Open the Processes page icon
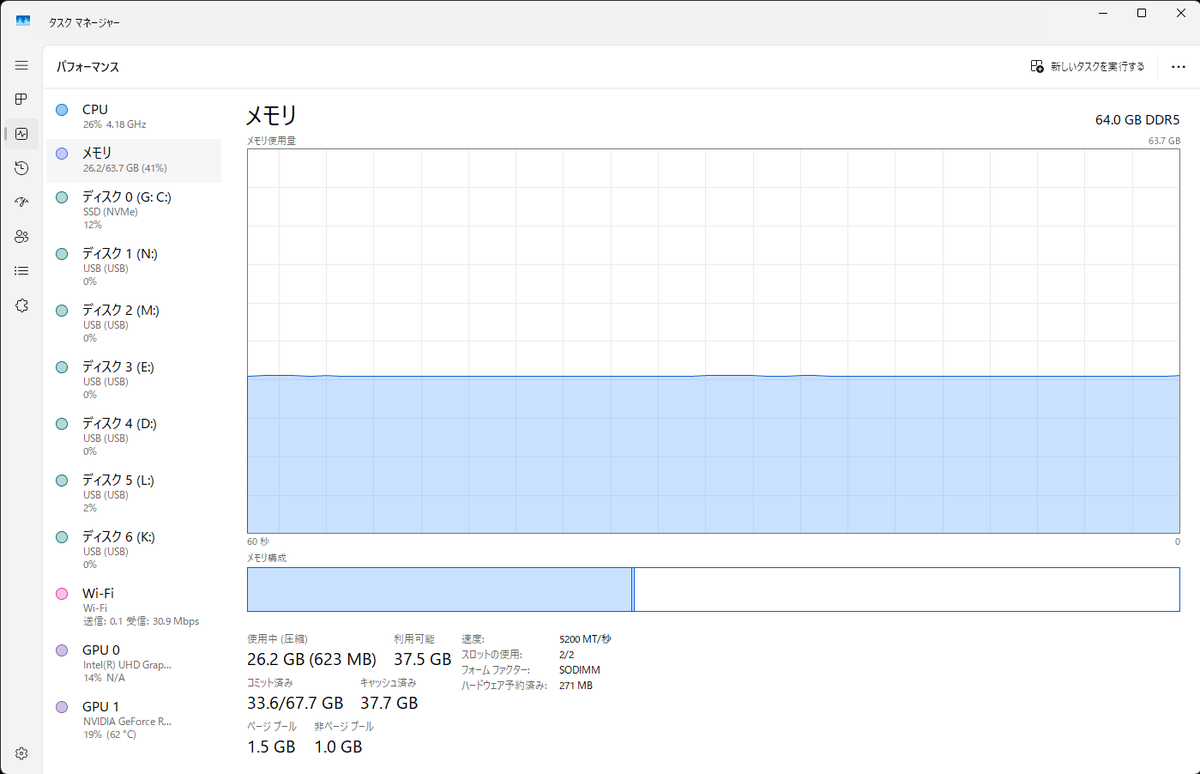This screenshot has height=774, width=1200. point(21,99)
